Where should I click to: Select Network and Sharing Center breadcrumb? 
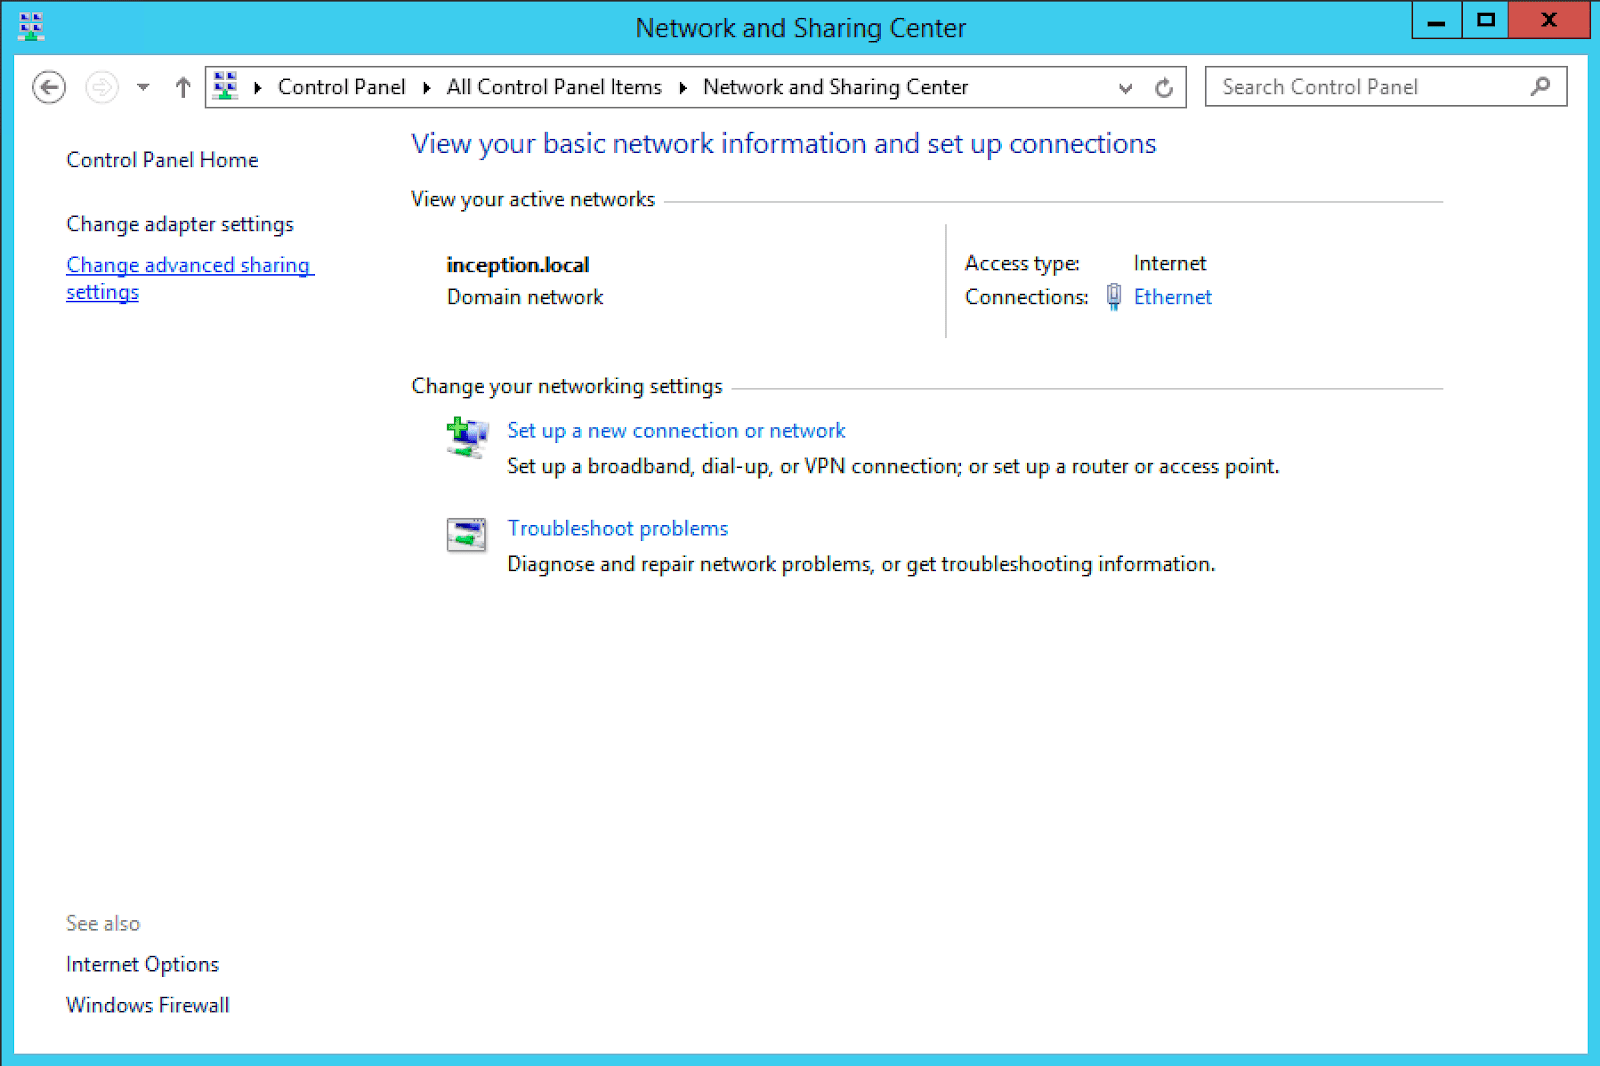[x=836, y=87]
